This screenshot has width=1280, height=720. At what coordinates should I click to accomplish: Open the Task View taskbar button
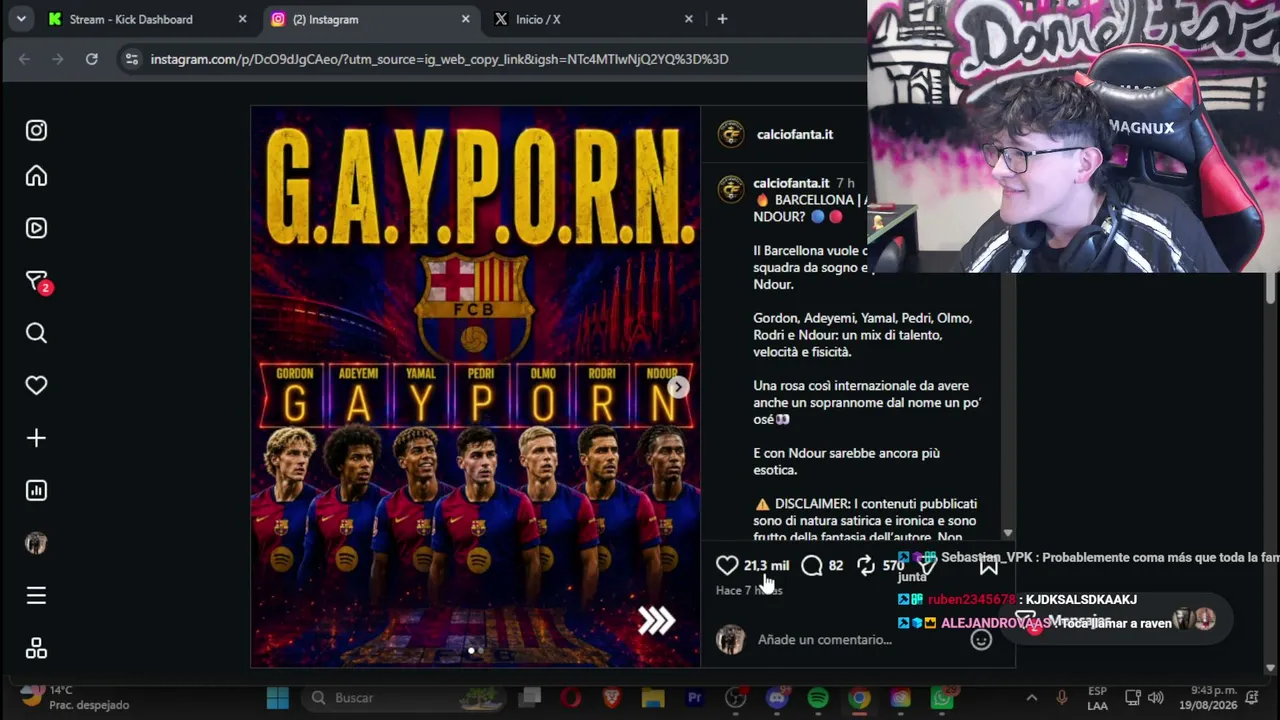530,698
